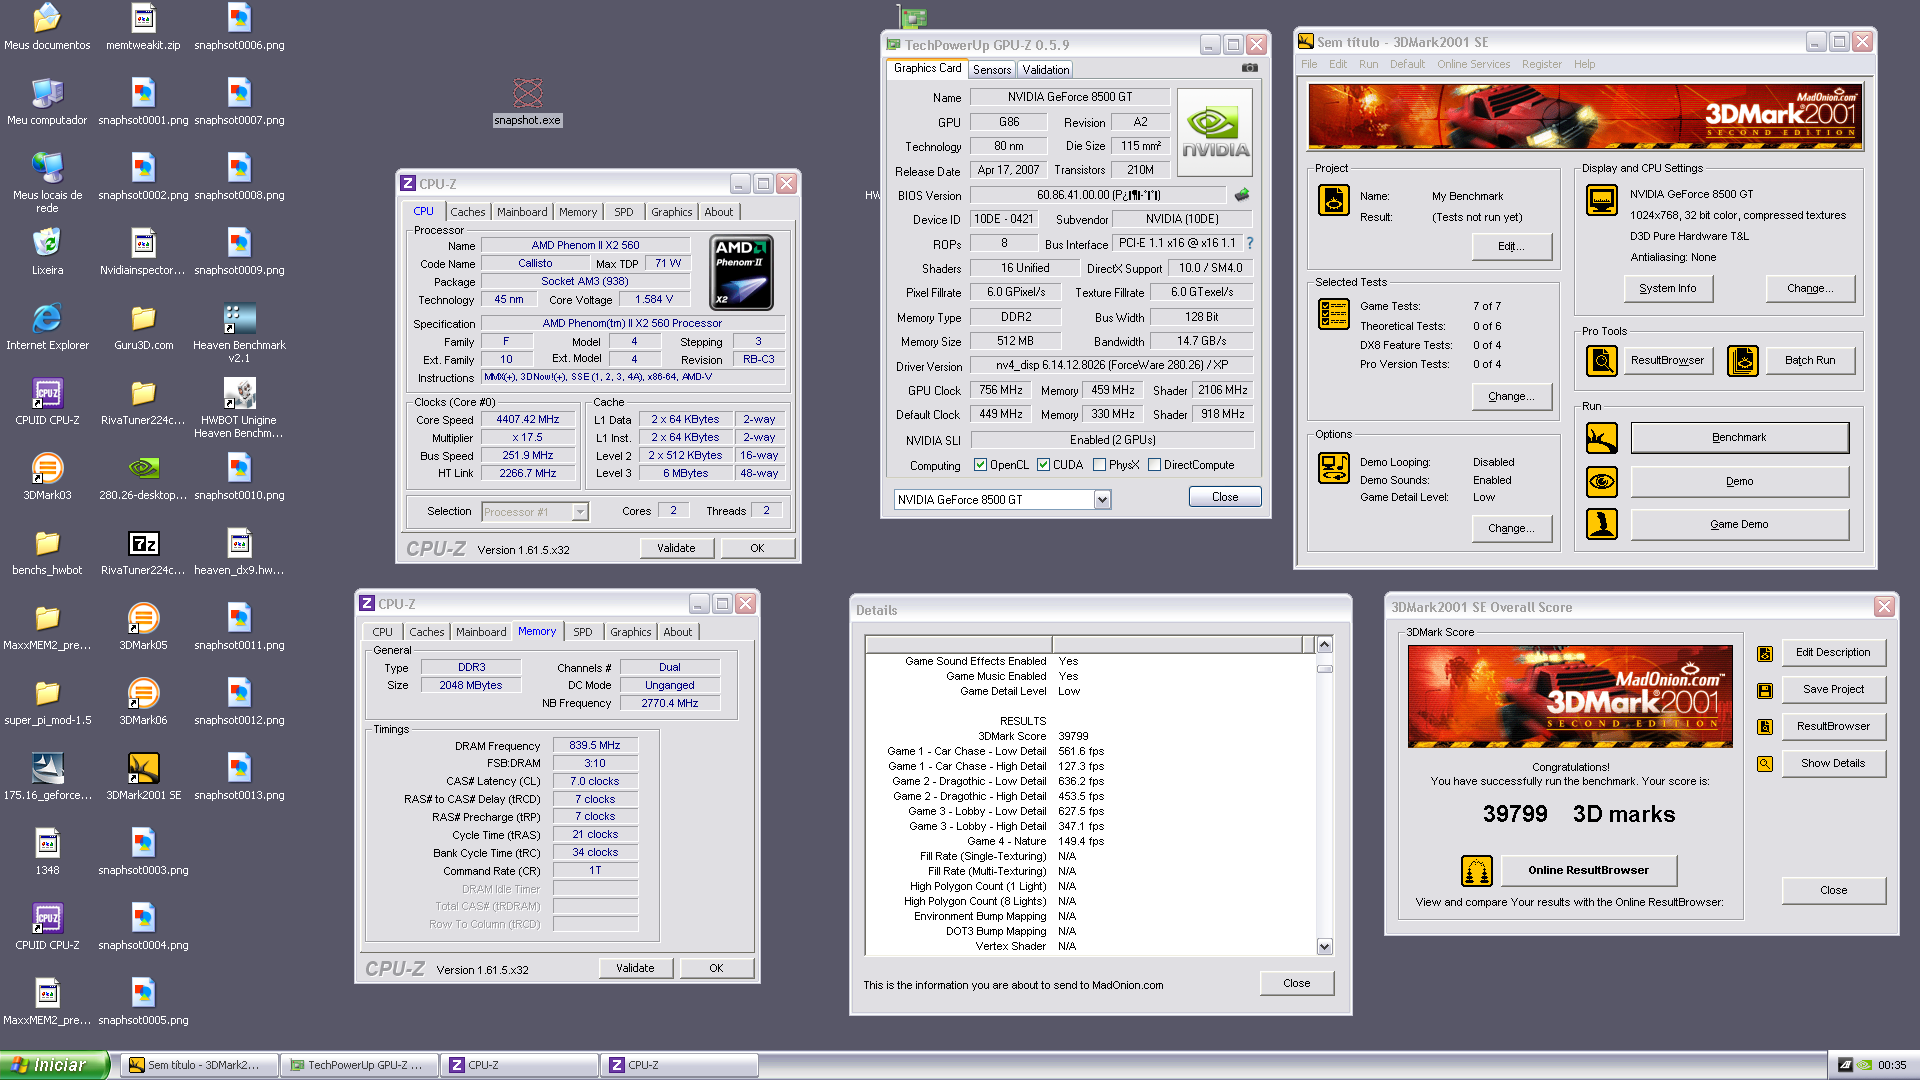Image resolution: width=1920 pixels, height=1080 pixels.
Task: Click the NVIDIA tray icon in taskbar
Action: click(x=1864, y=1066)
